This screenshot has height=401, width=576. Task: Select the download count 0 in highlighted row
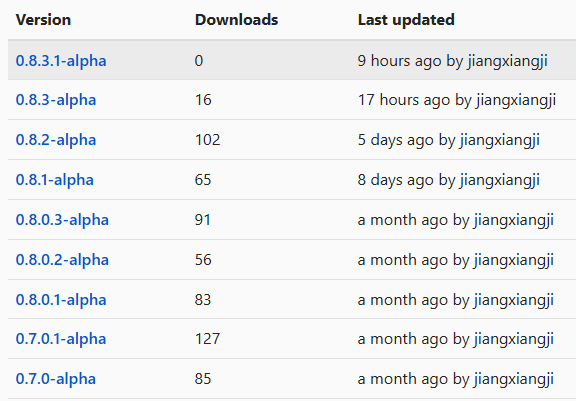pos(199,61)
